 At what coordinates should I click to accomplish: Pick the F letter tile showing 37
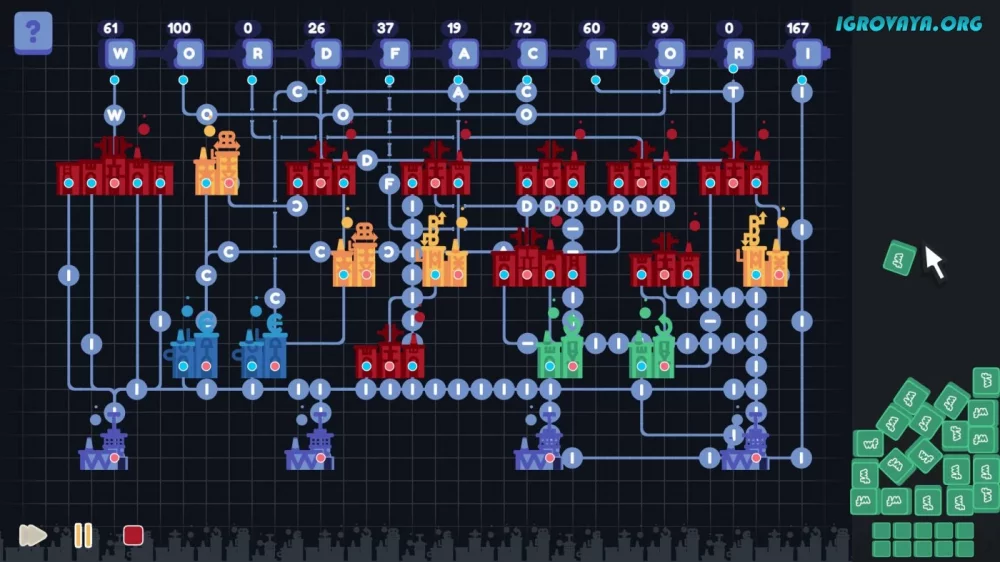point(395,53)
